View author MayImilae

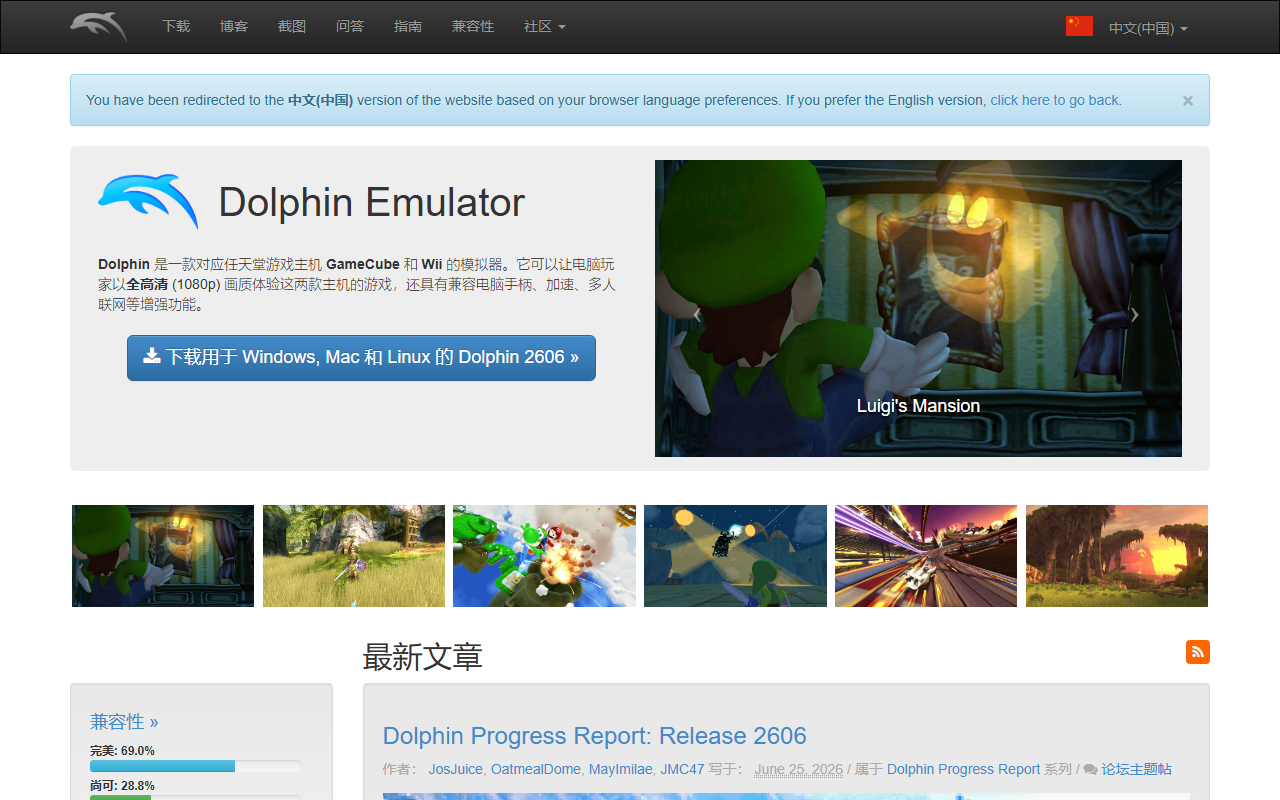tap(620, 769)
